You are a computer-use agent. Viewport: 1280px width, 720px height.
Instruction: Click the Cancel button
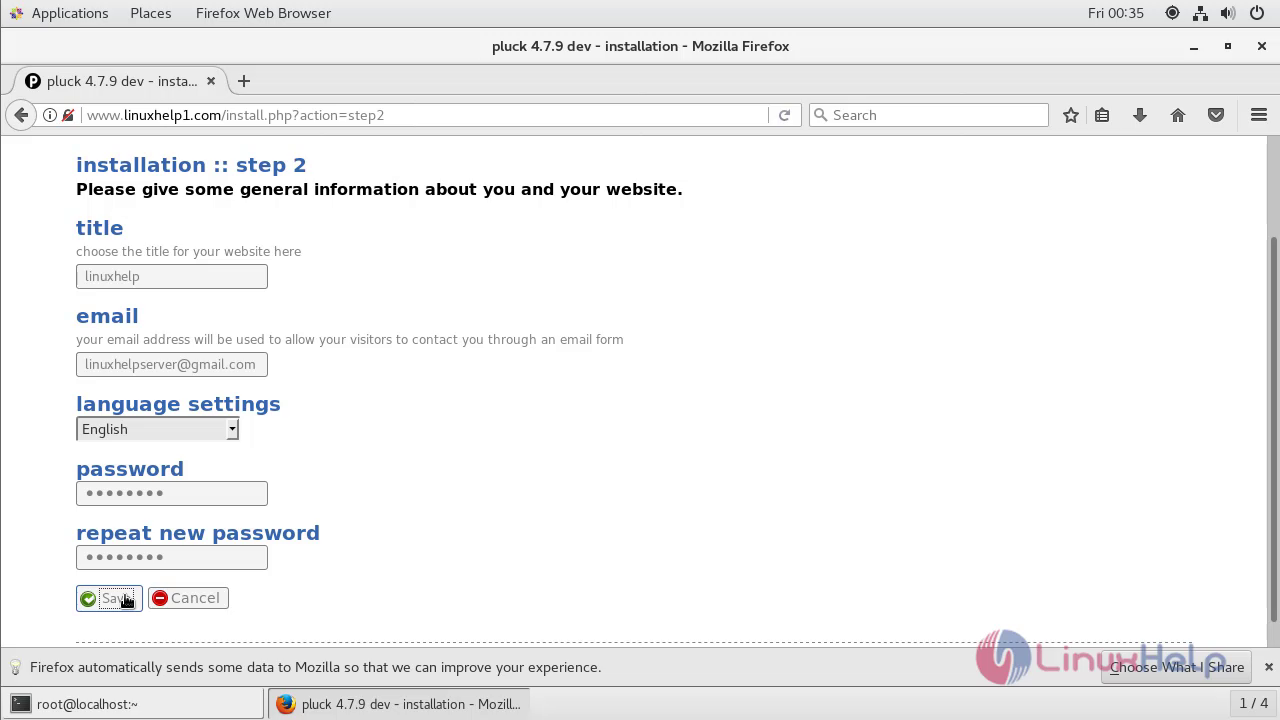click(x=188, y=598)
